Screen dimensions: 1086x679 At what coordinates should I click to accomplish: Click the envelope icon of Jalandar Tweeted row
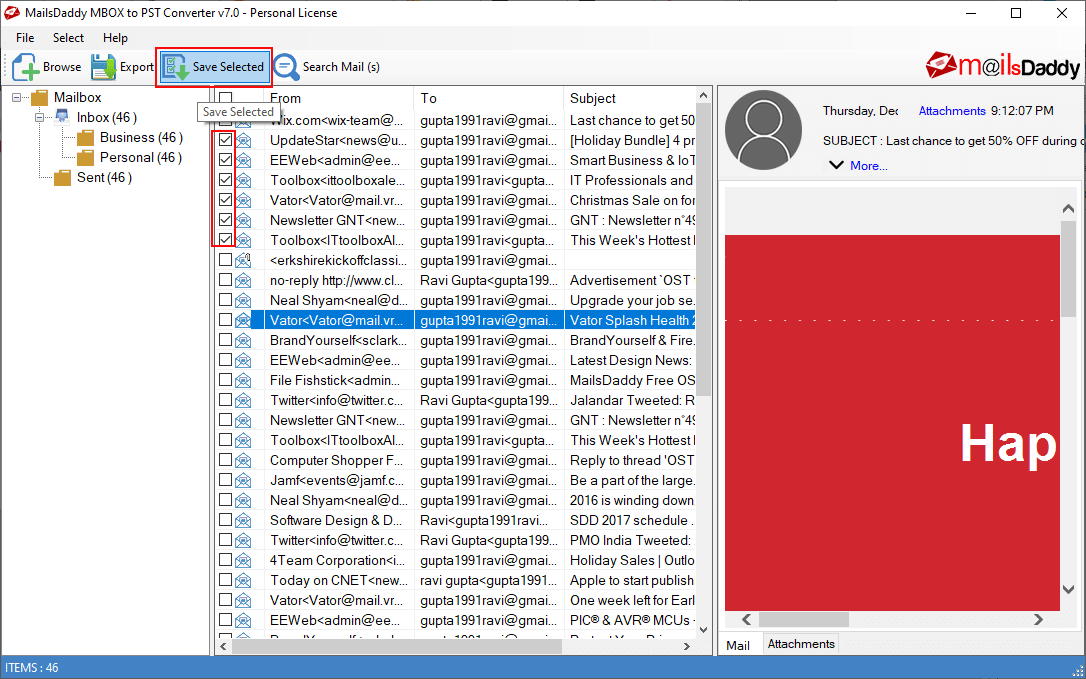243,400
